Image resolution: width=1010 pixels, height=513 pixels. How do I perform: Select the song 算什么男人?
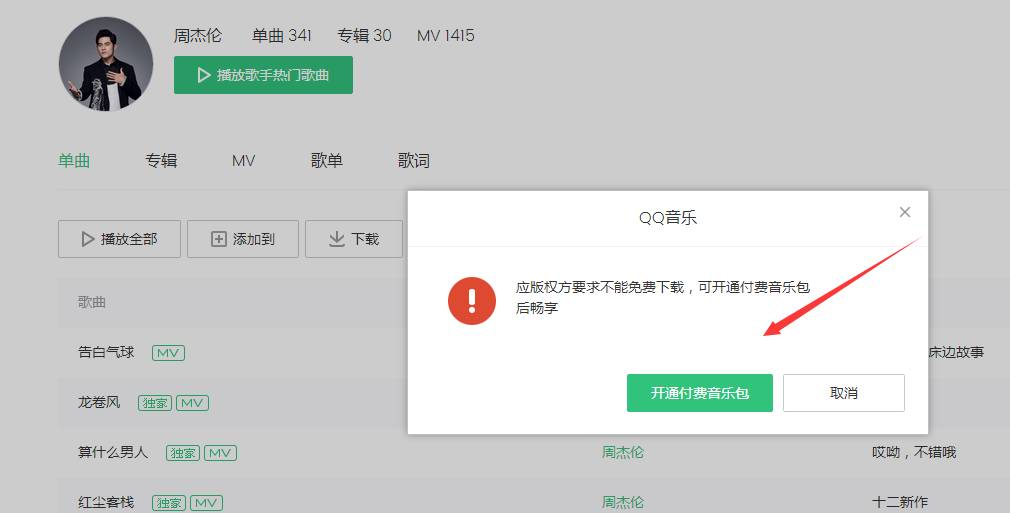click(x=113, y=452)
